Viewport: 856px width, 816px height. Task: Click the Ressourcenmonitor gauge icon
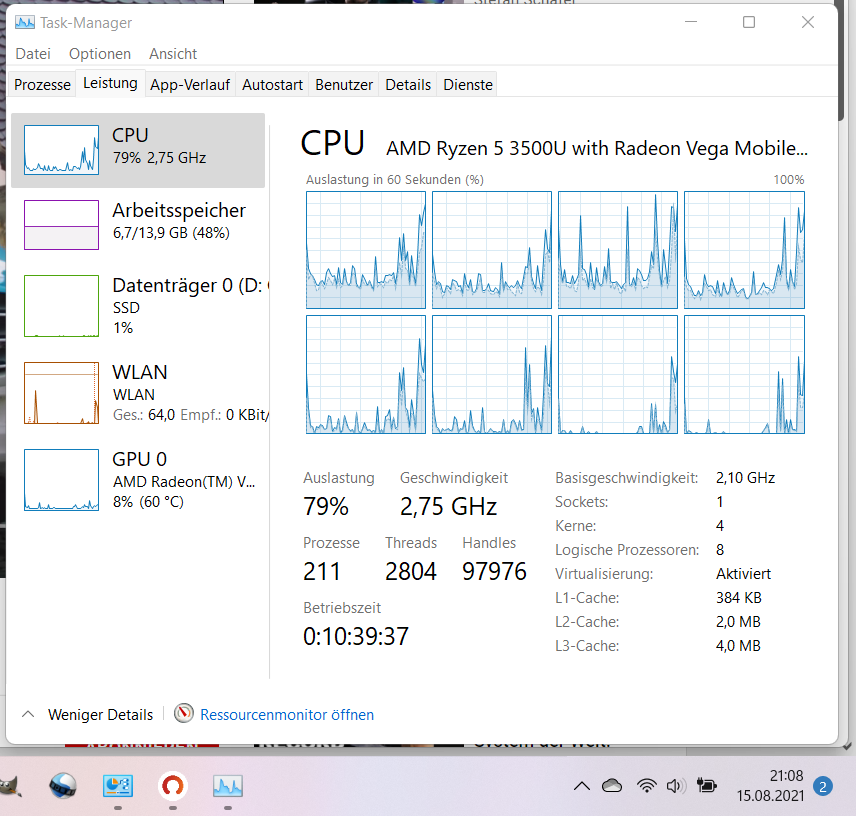click(184, 713)
